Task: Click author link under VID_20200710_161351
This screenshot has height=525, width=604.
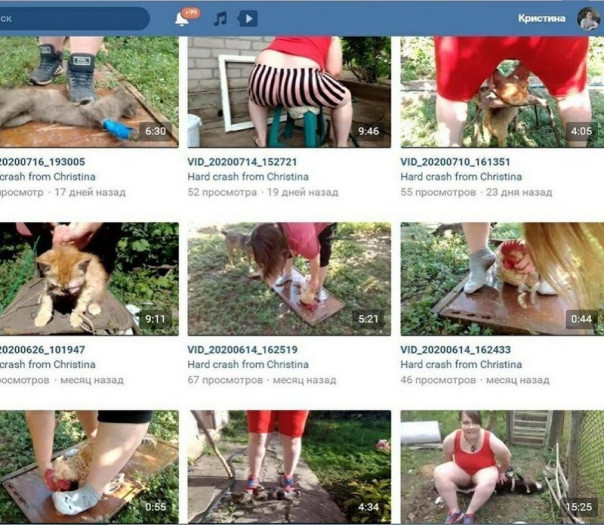Action: 461,177
